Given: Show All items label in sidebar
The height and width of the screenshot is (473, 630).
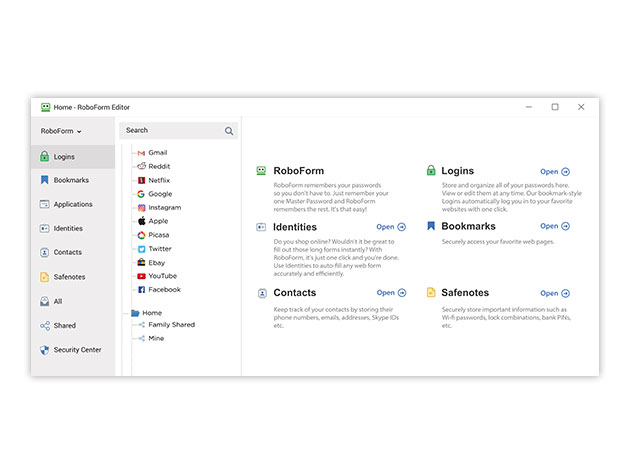Looking at the screenshot, I should pyautogui.click(x=58, y=301).
